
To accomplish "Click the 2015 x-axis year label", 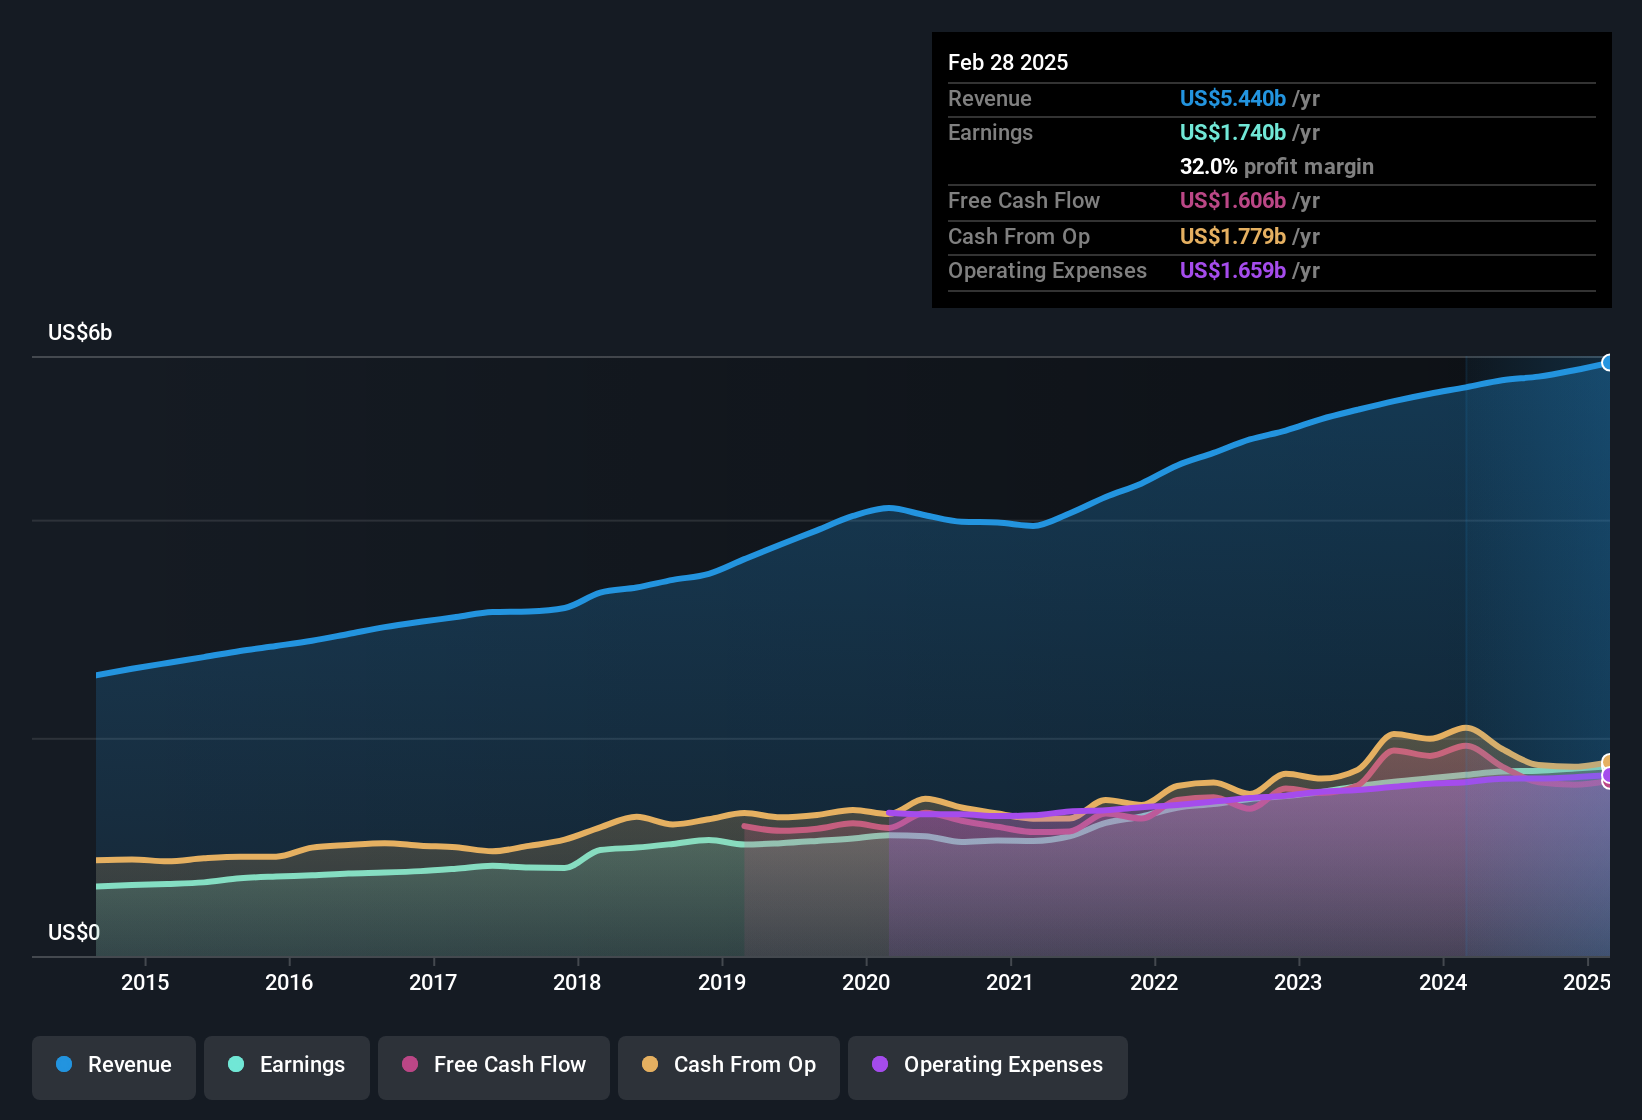I will [145, 983].
